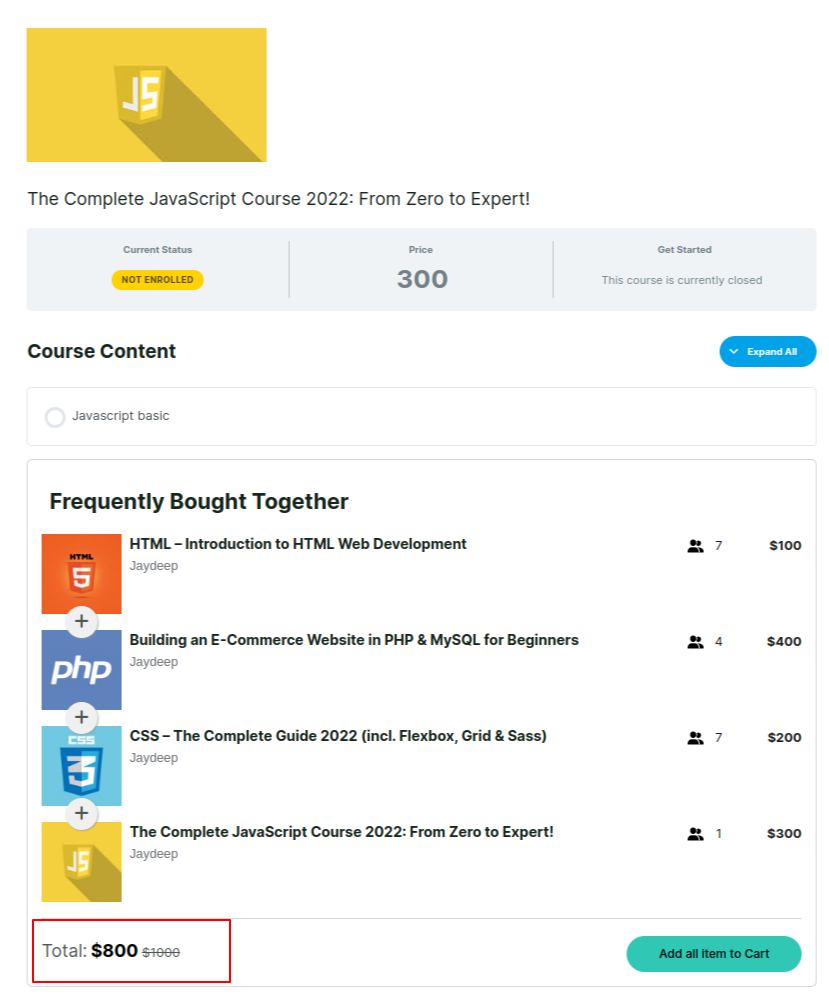Image resolution: width=829 pixels, height=1005 pixels.
Task: Click the plus icon above the small JavaScript thumbnail
Action: point(81,814)
